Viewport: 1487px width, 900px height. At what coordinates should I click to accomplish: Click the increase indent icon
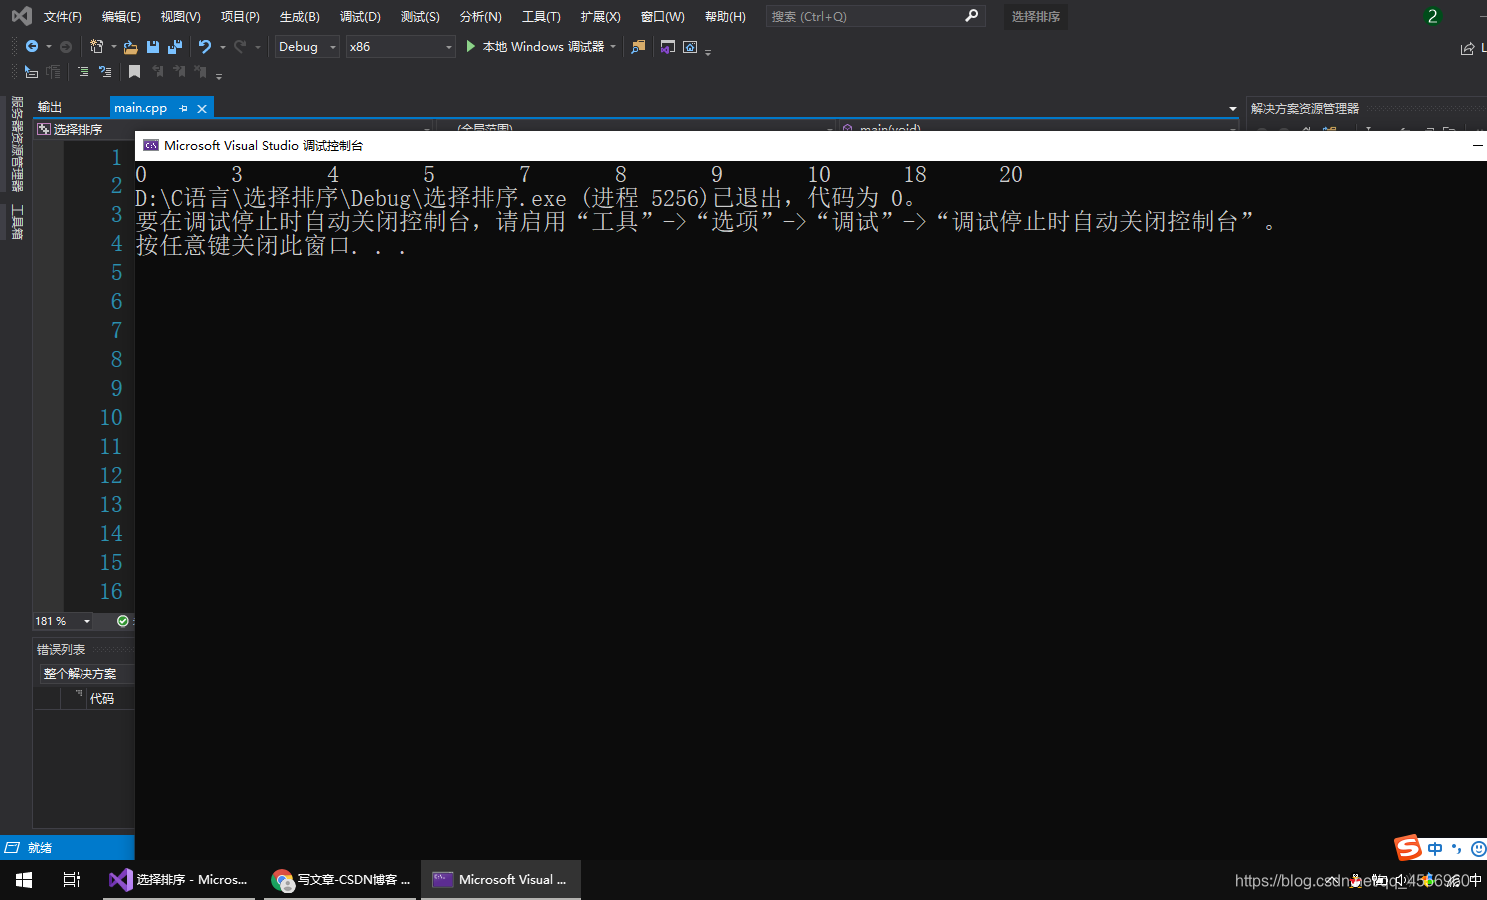pyautogui.click(x=105, y=72)
